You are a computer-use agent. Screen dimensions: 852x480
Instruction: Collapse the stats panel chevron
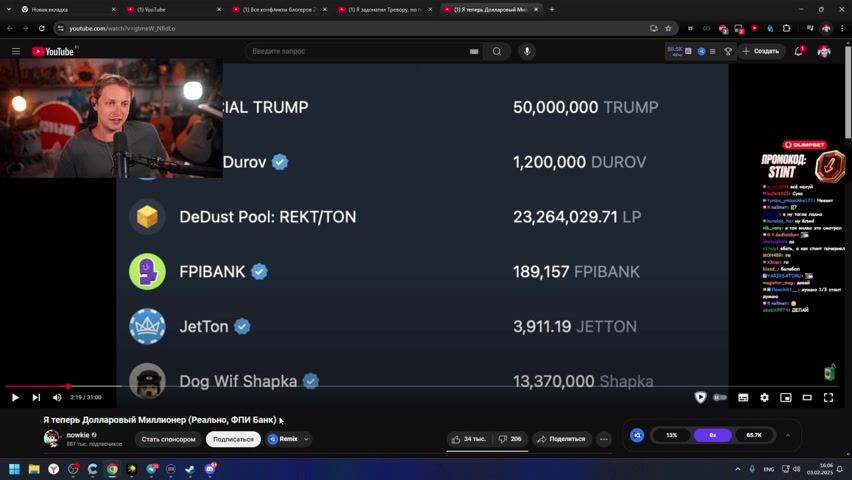(787, 435)
